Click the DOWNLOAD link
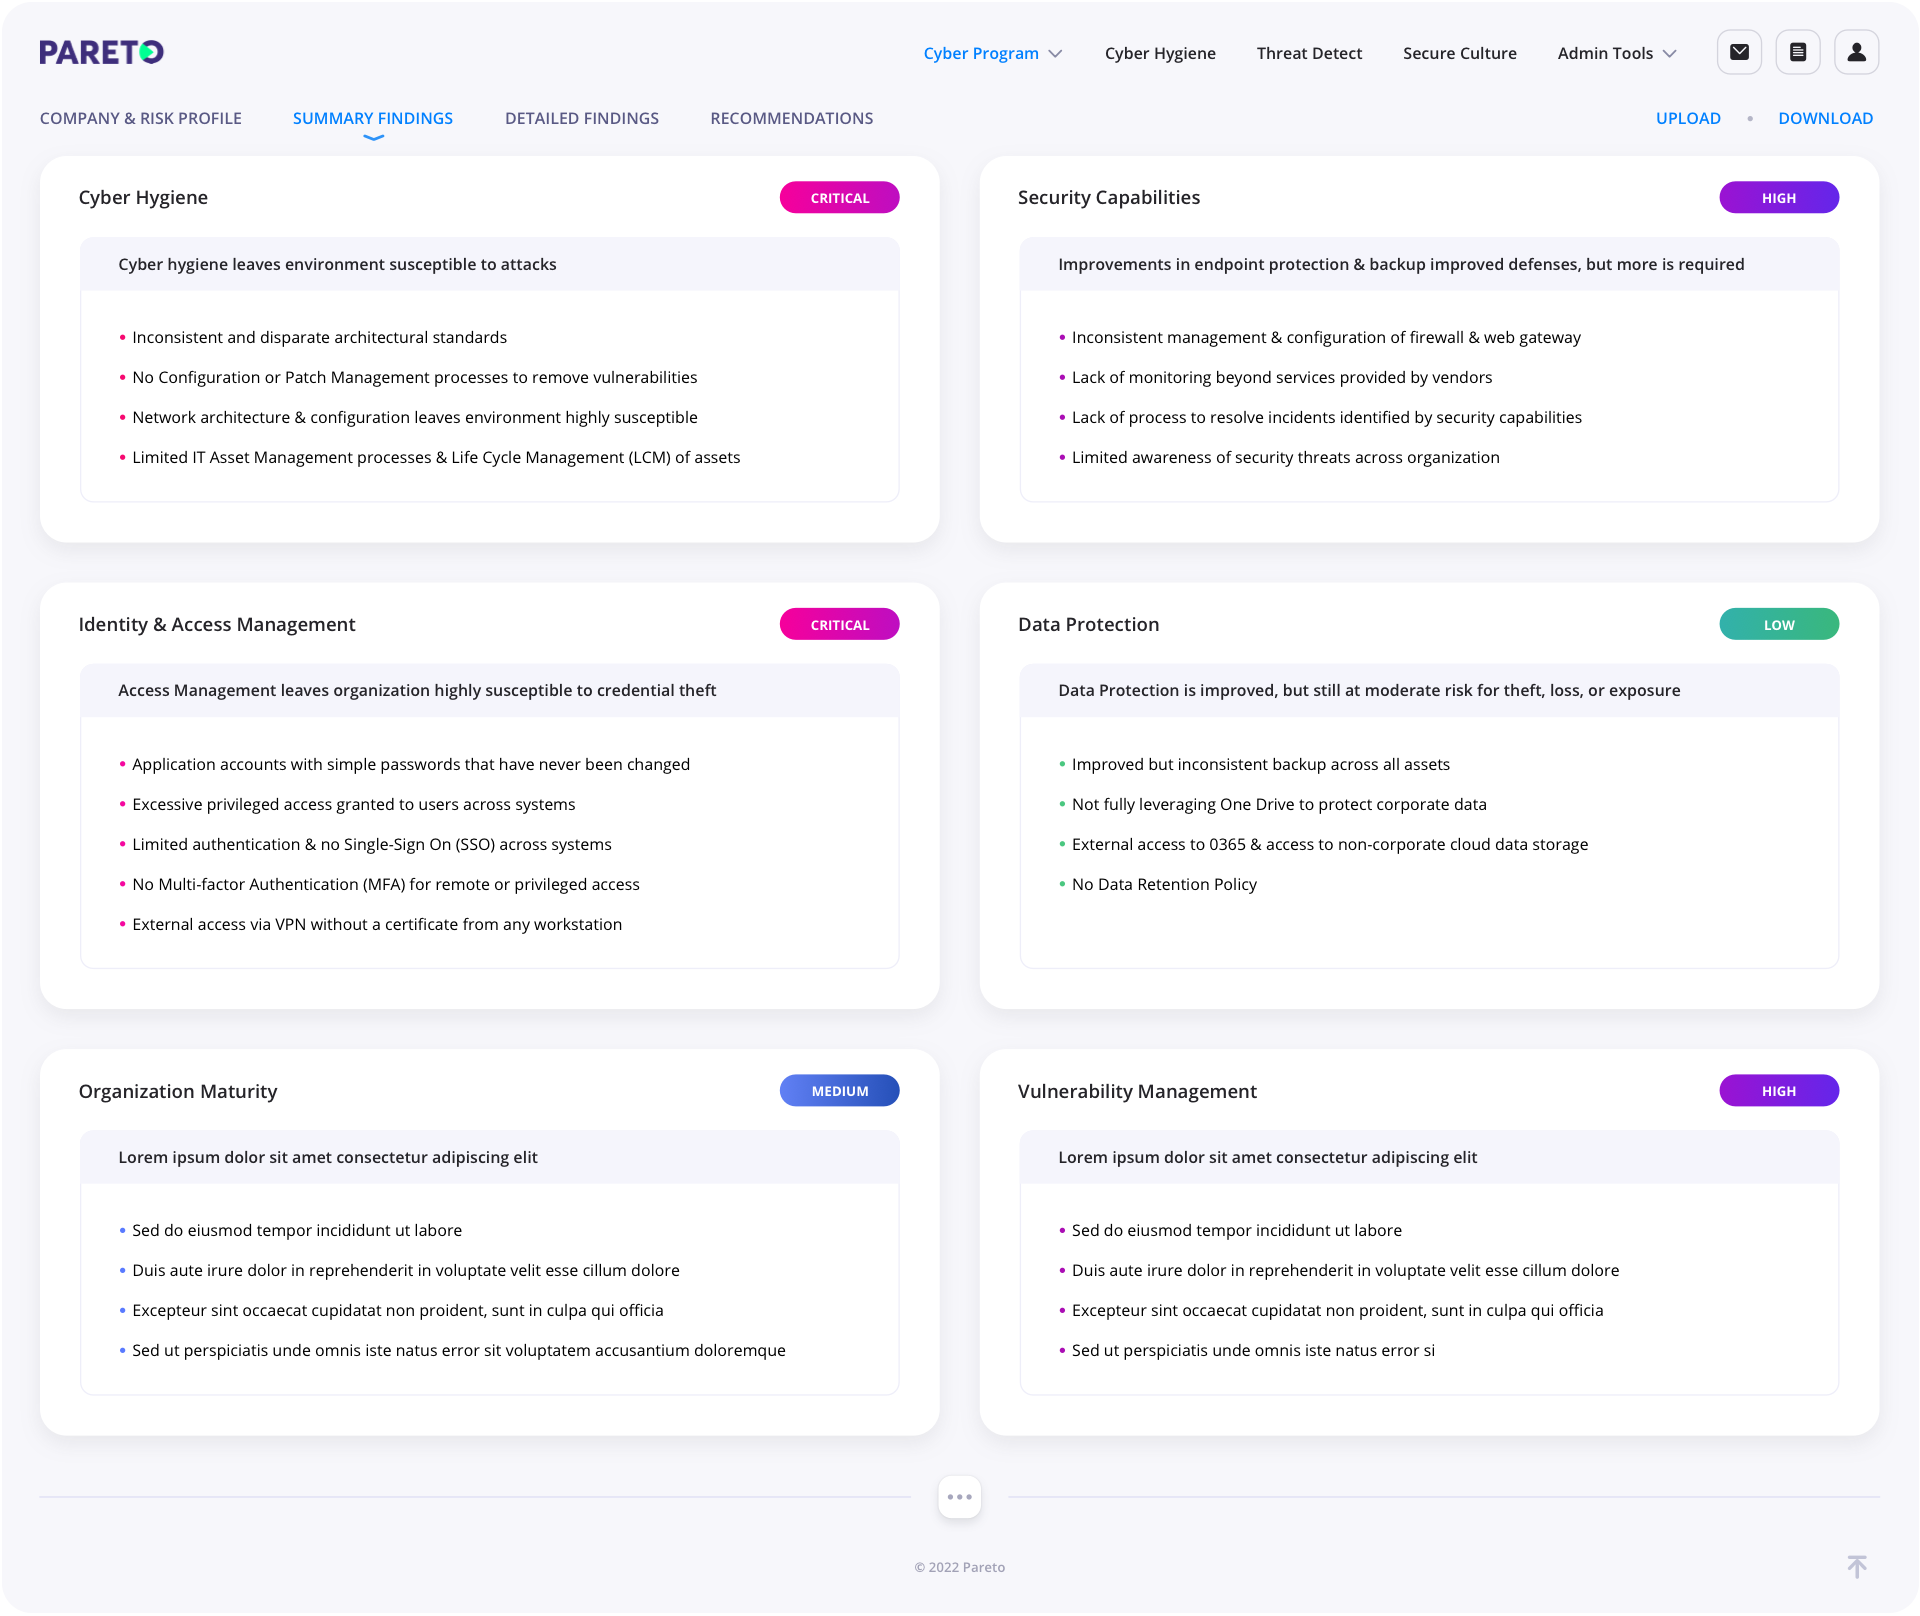Screen dimensions: 1920x1616 click(1825, 118)
